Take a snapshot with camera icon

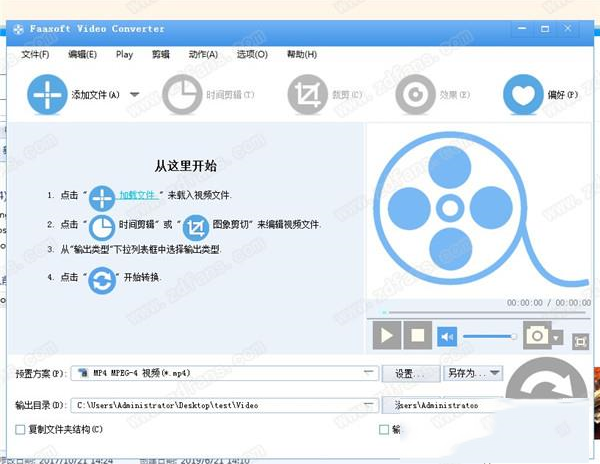[537, 335]
